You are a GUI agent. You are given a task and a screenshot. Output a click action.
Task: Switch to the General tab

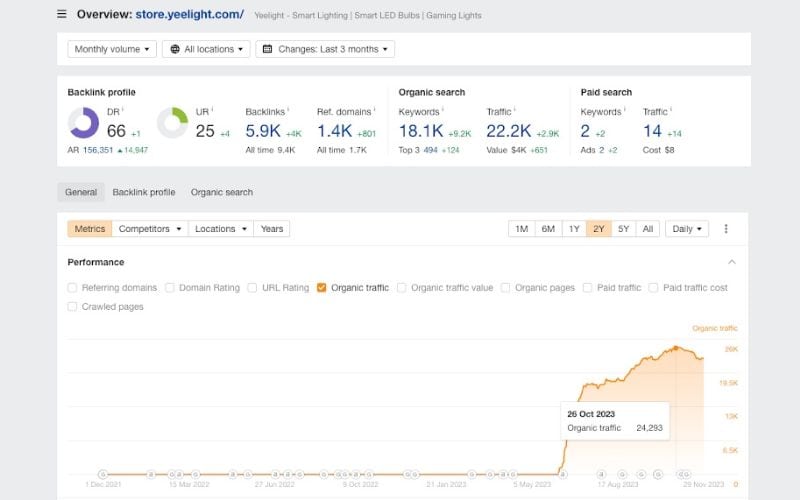coord(81,192)
